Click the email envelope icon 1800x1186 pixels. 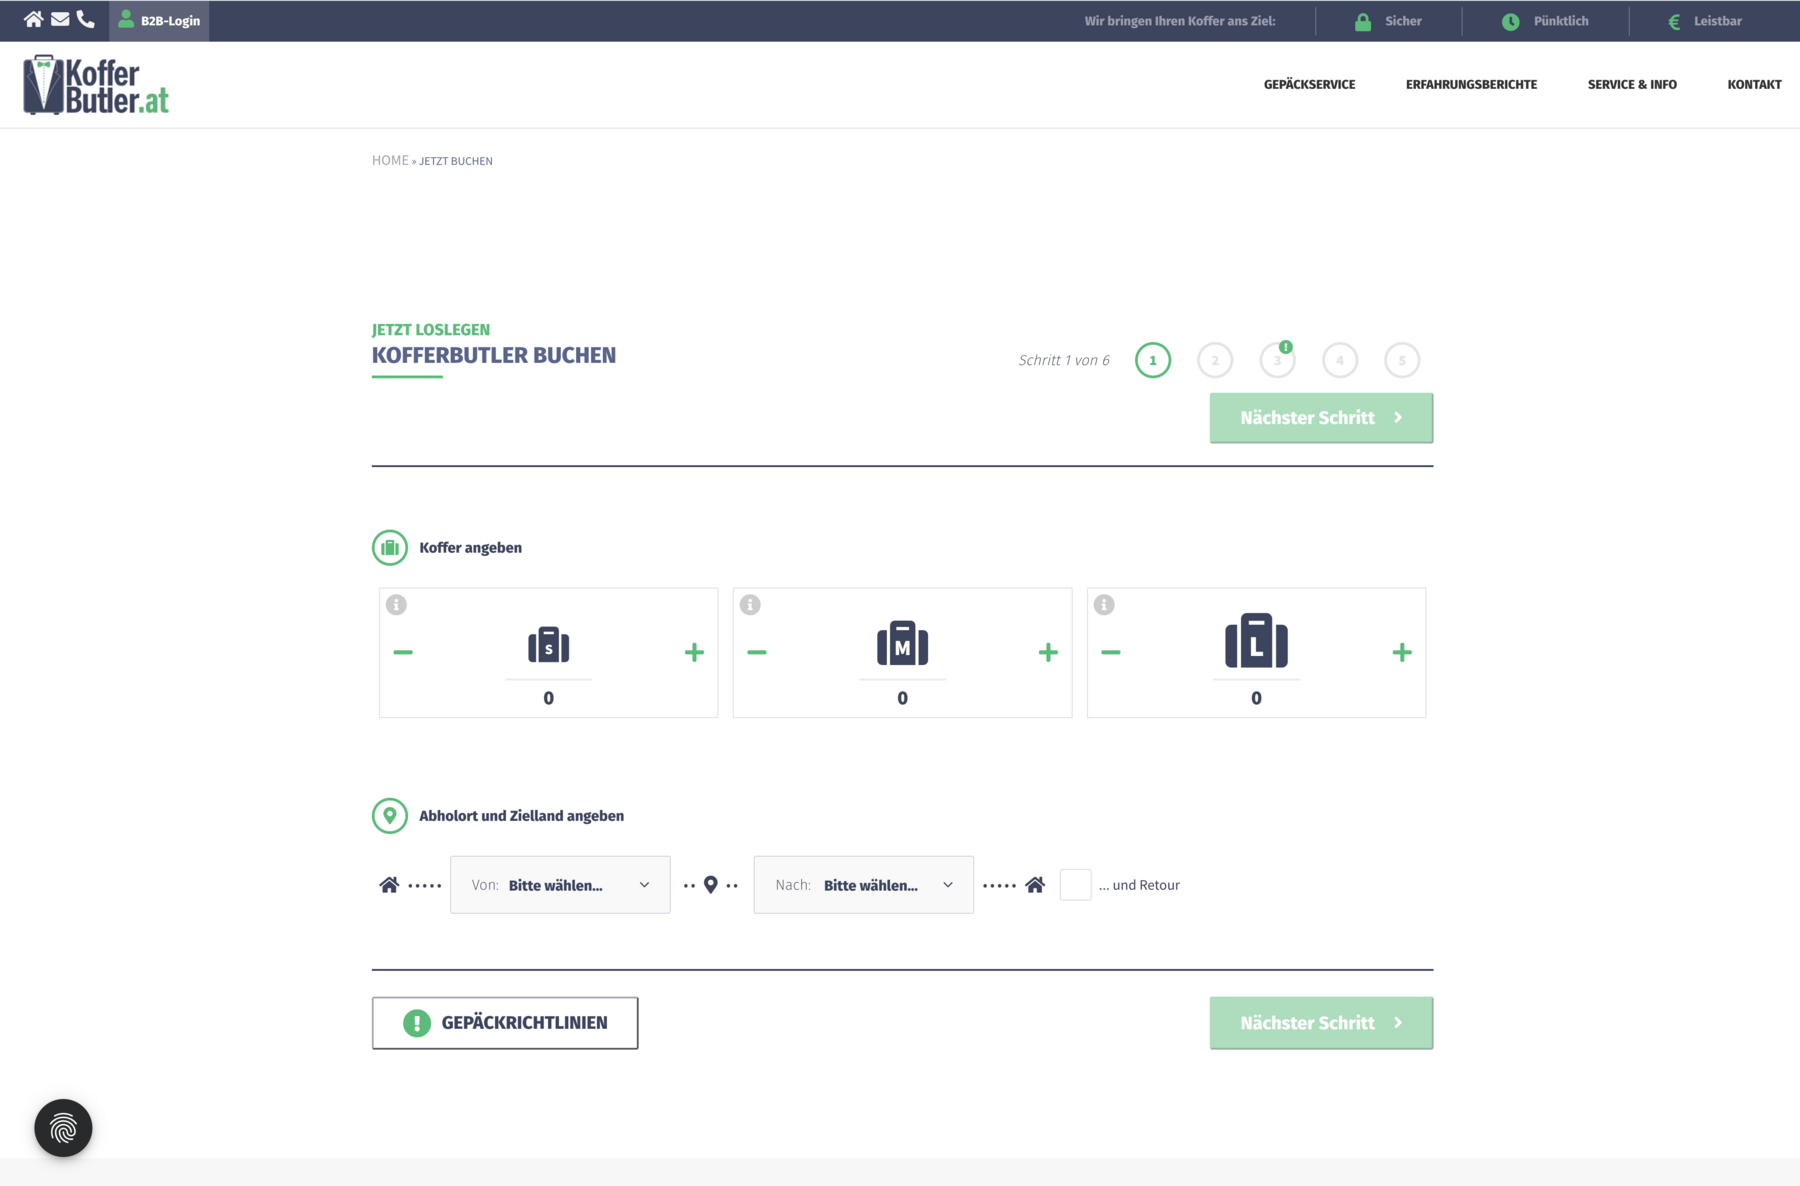click(x=60, y=20)
